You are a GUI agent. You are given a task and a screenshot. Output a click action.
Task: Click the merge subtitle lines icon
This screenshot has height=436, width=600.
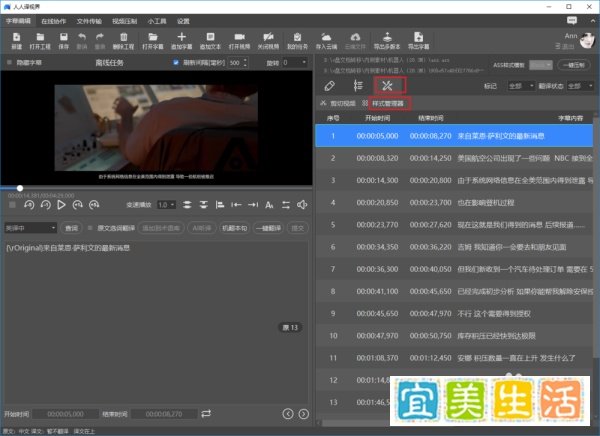(x=187, y=205)
